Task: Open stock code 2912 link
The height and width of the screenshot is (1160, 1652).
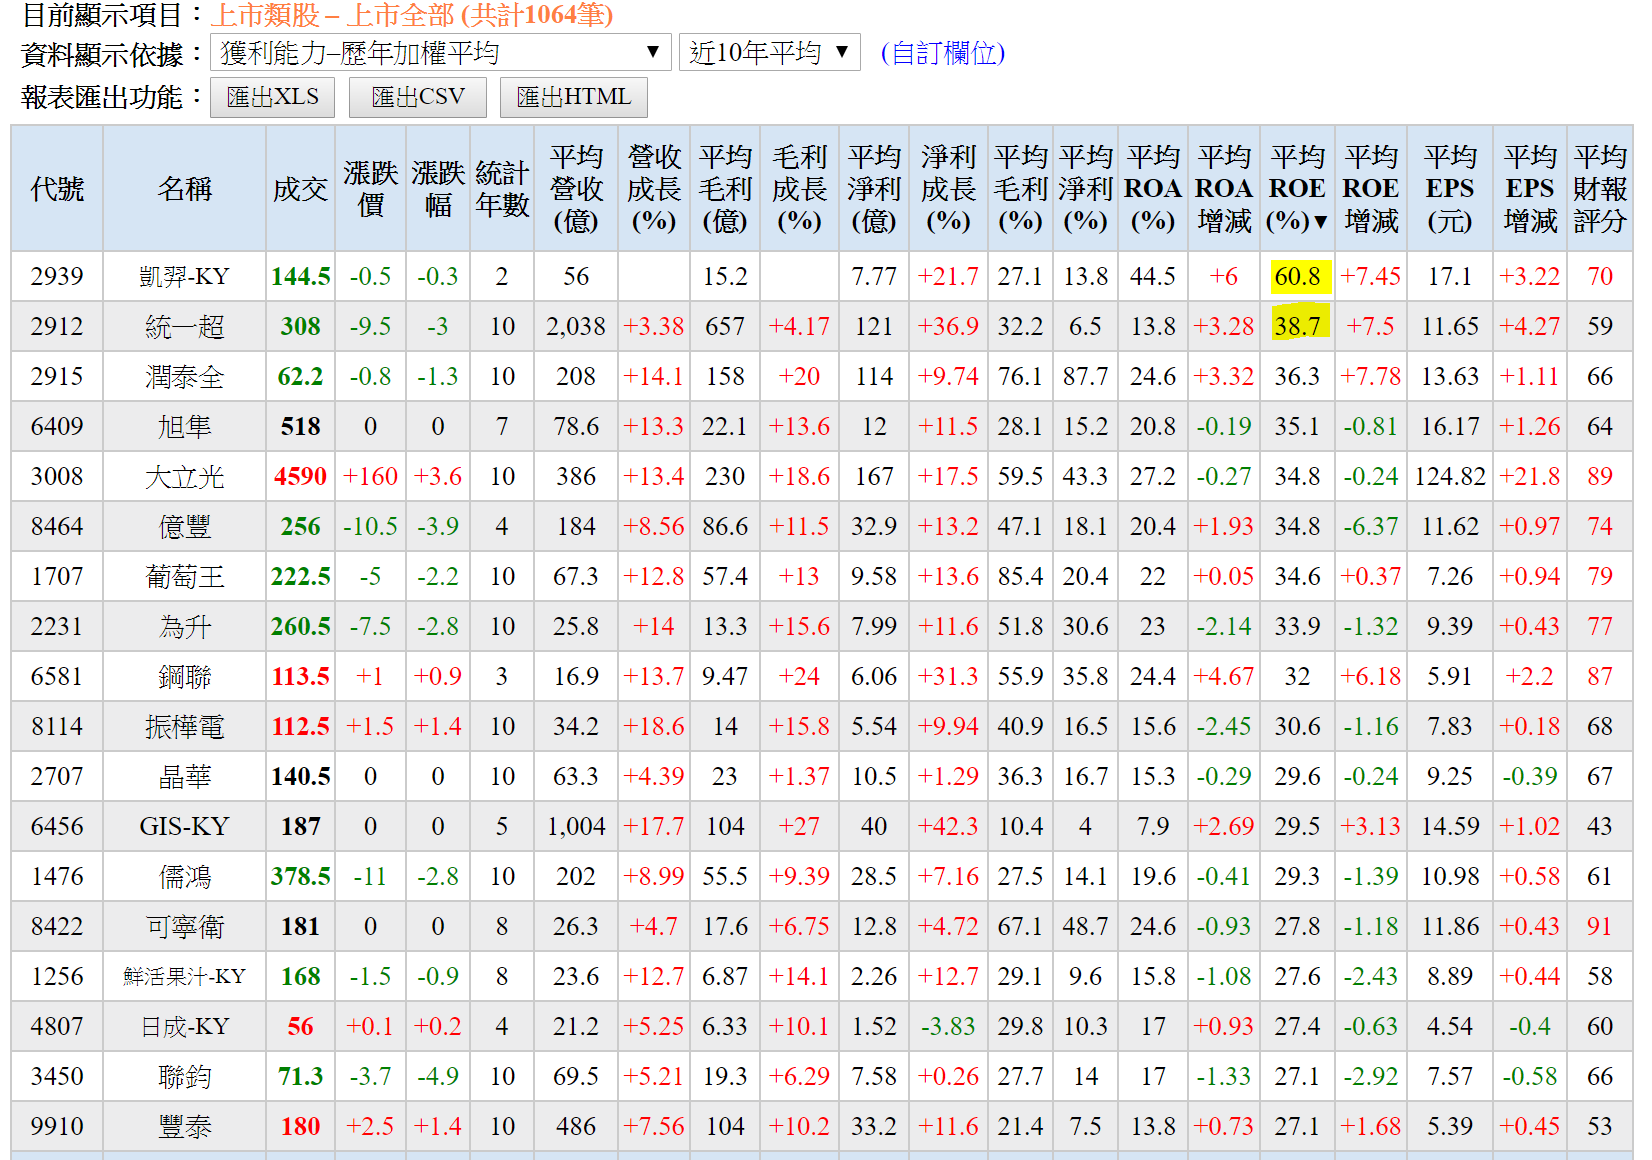Action: pyautogui.click(x=57, y=326)
